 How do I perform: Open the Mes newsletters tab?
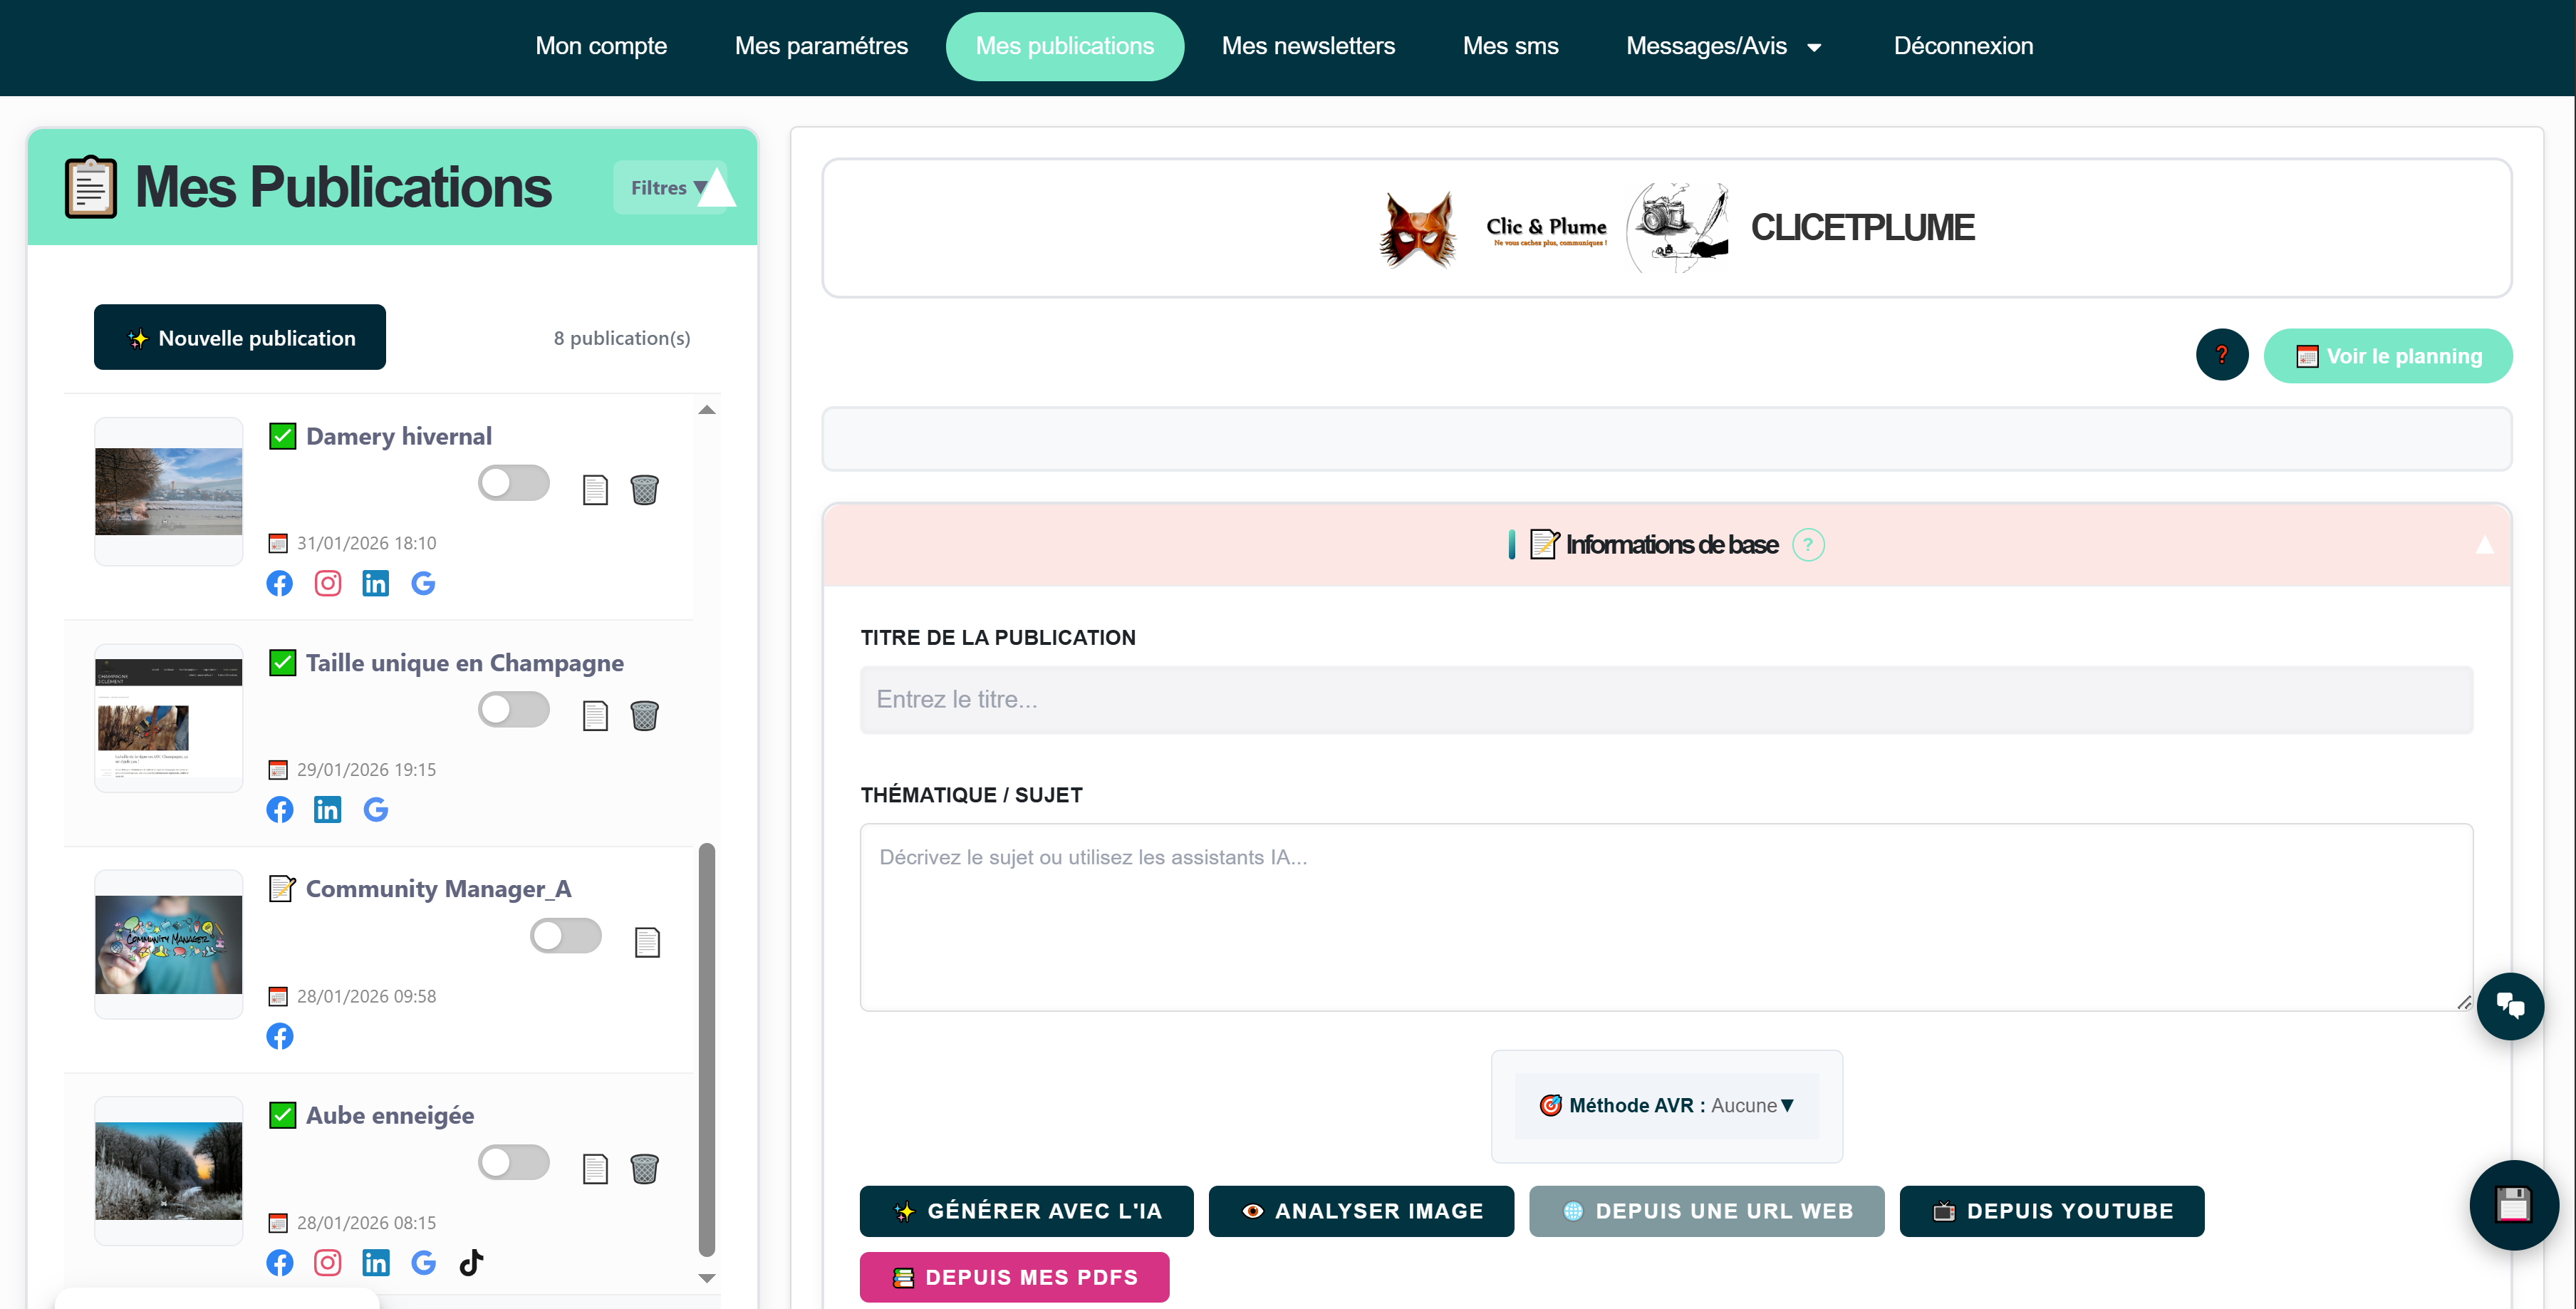(x=1307, y=46)
